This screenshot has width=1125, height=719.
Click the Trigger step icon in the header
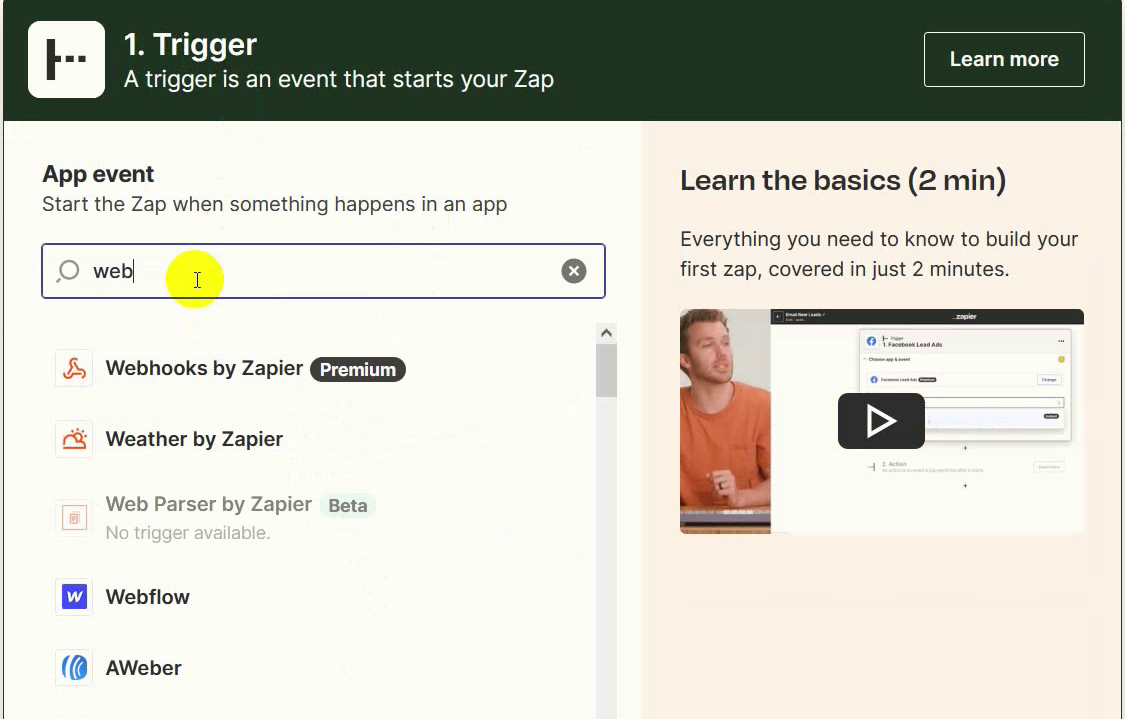66,60
